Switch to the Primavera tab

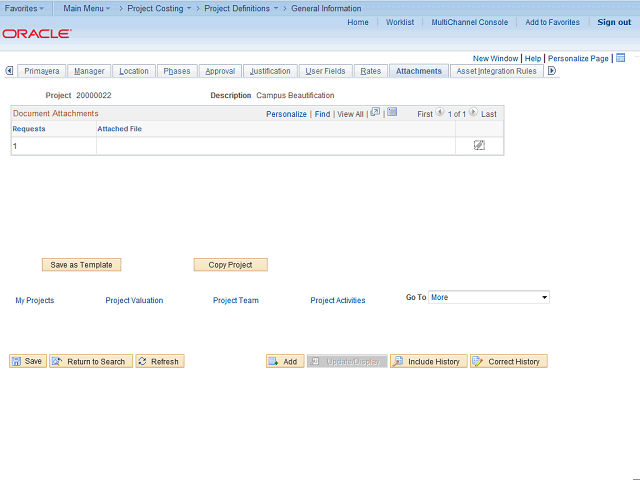(42, 71)
